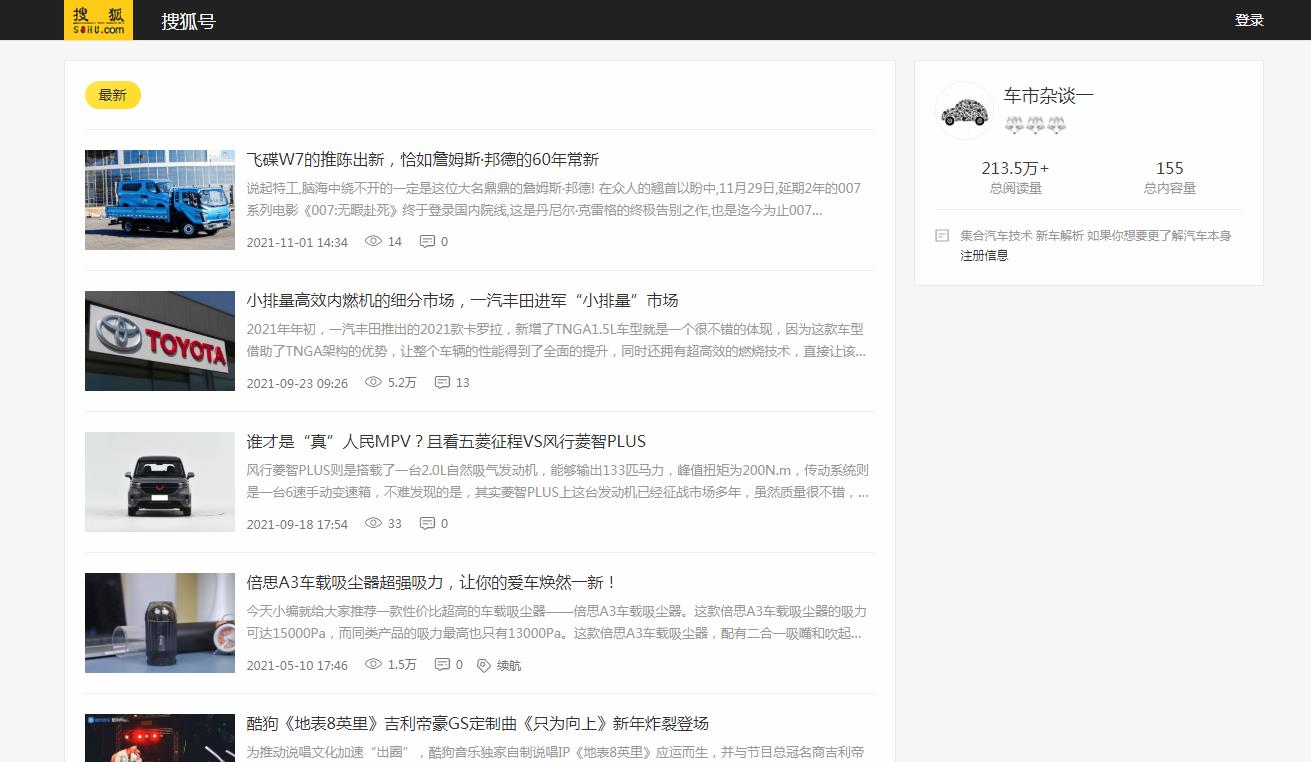The width and height of the screenshot is (1311, 762).
Task: Click the tag icon beside 续航
Action: point(484,665)
